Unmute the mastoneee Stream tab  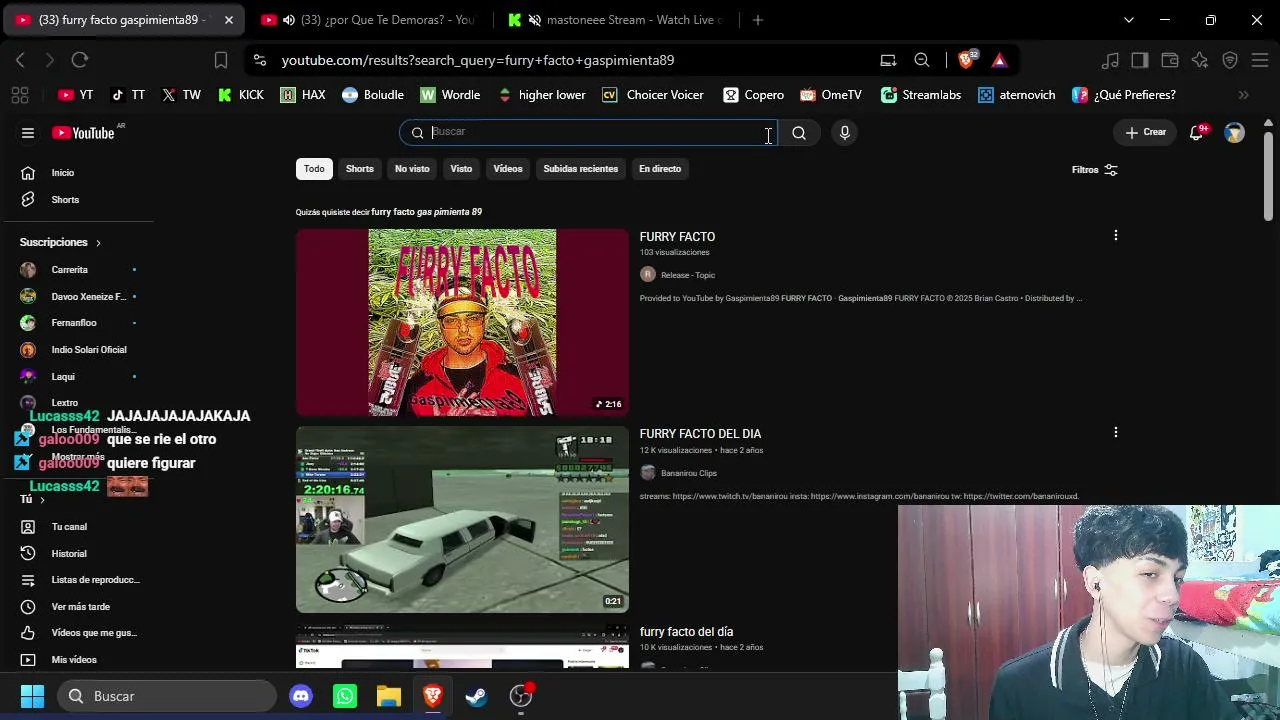pyautogui.click(x=535, y=20)
